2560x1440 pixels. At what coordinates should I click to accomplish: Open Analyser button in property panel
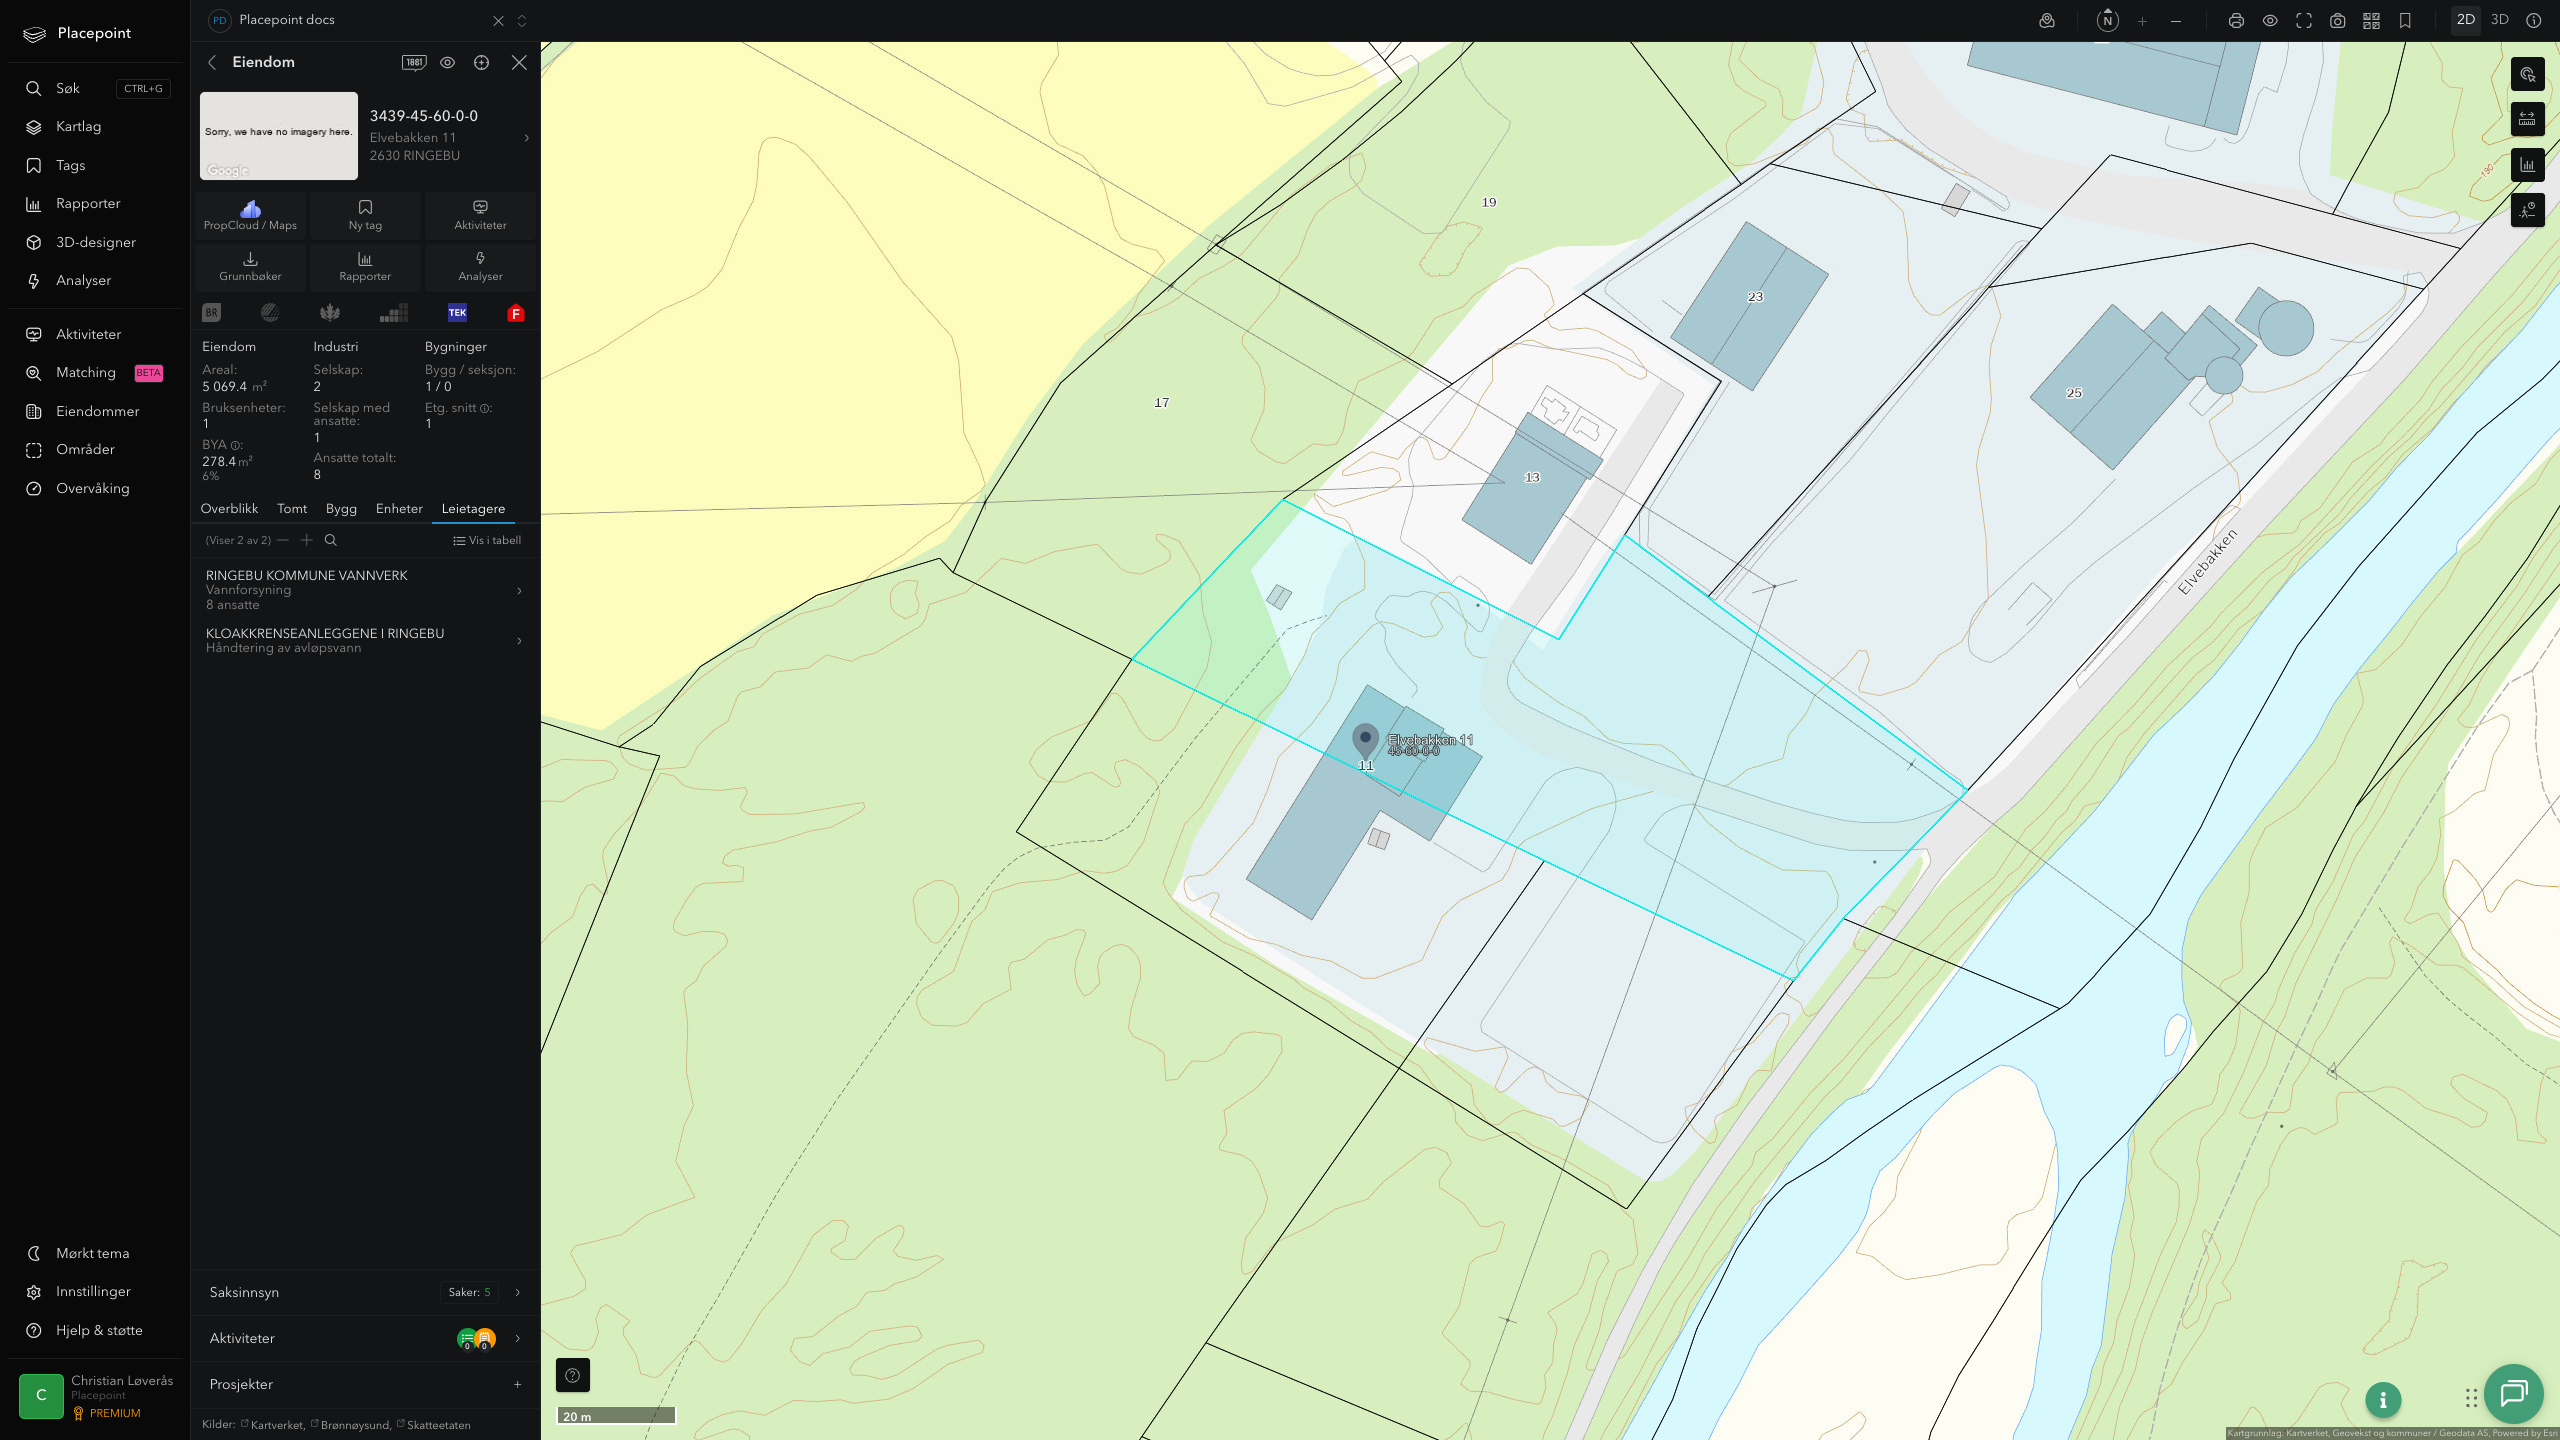click(x=480, y=266)
